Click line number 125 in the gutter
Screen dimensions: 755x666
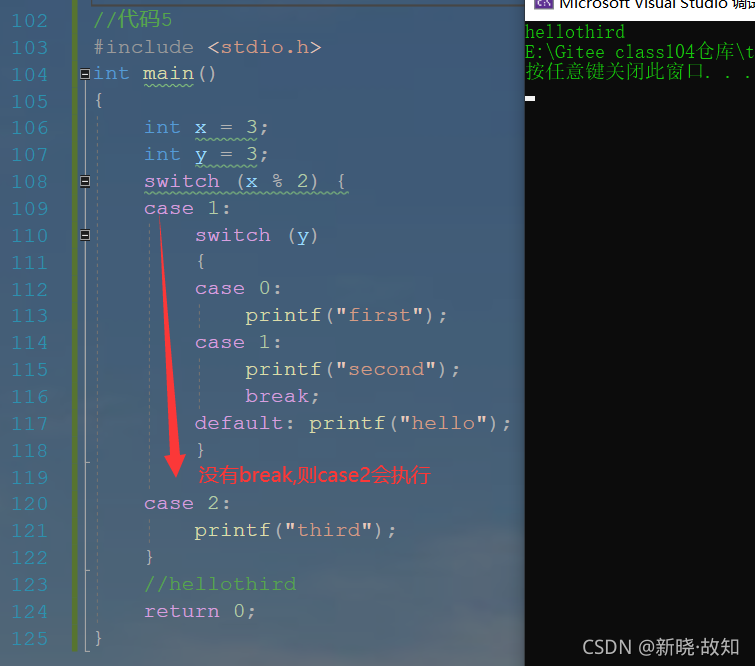tap(29, 639)
